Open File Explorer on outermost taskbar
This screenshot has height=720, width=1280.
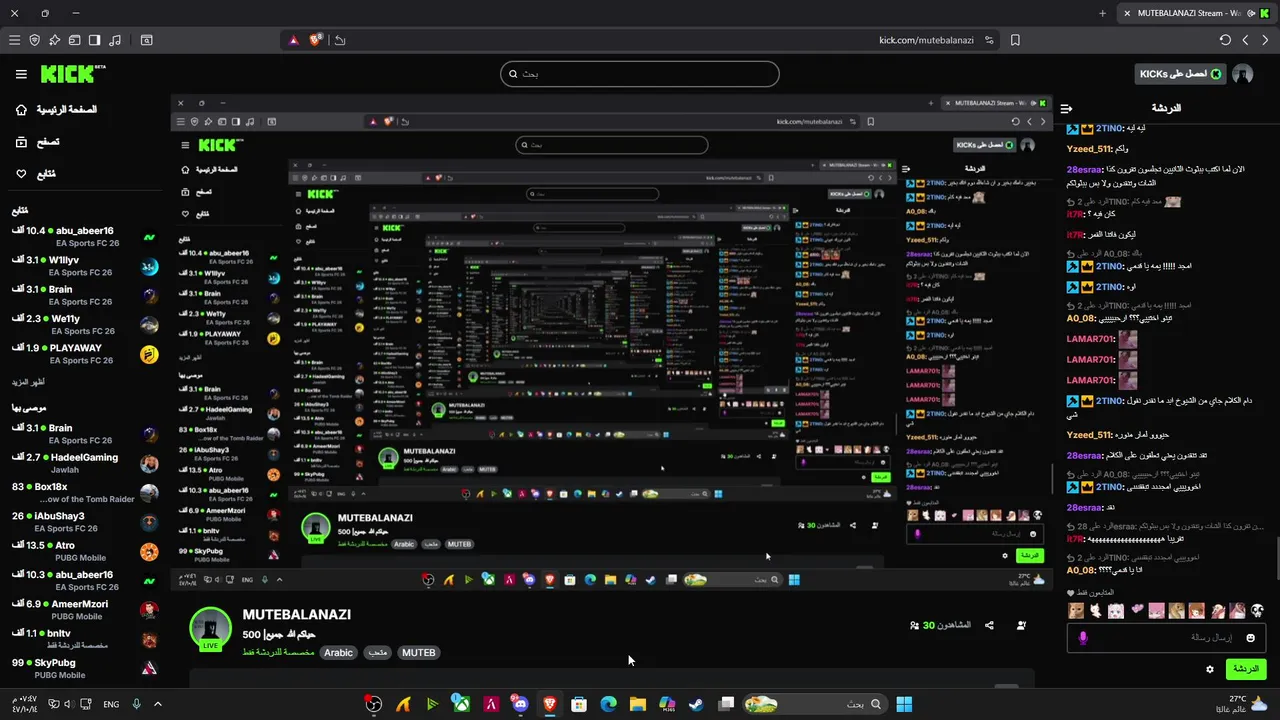637,704
